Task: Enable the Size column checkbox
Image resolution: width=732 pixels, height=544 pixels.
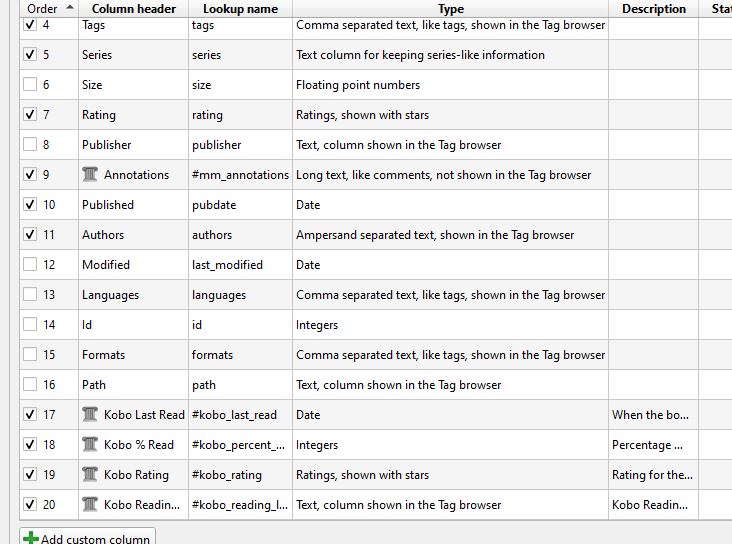Action: [x=30, y=85]
